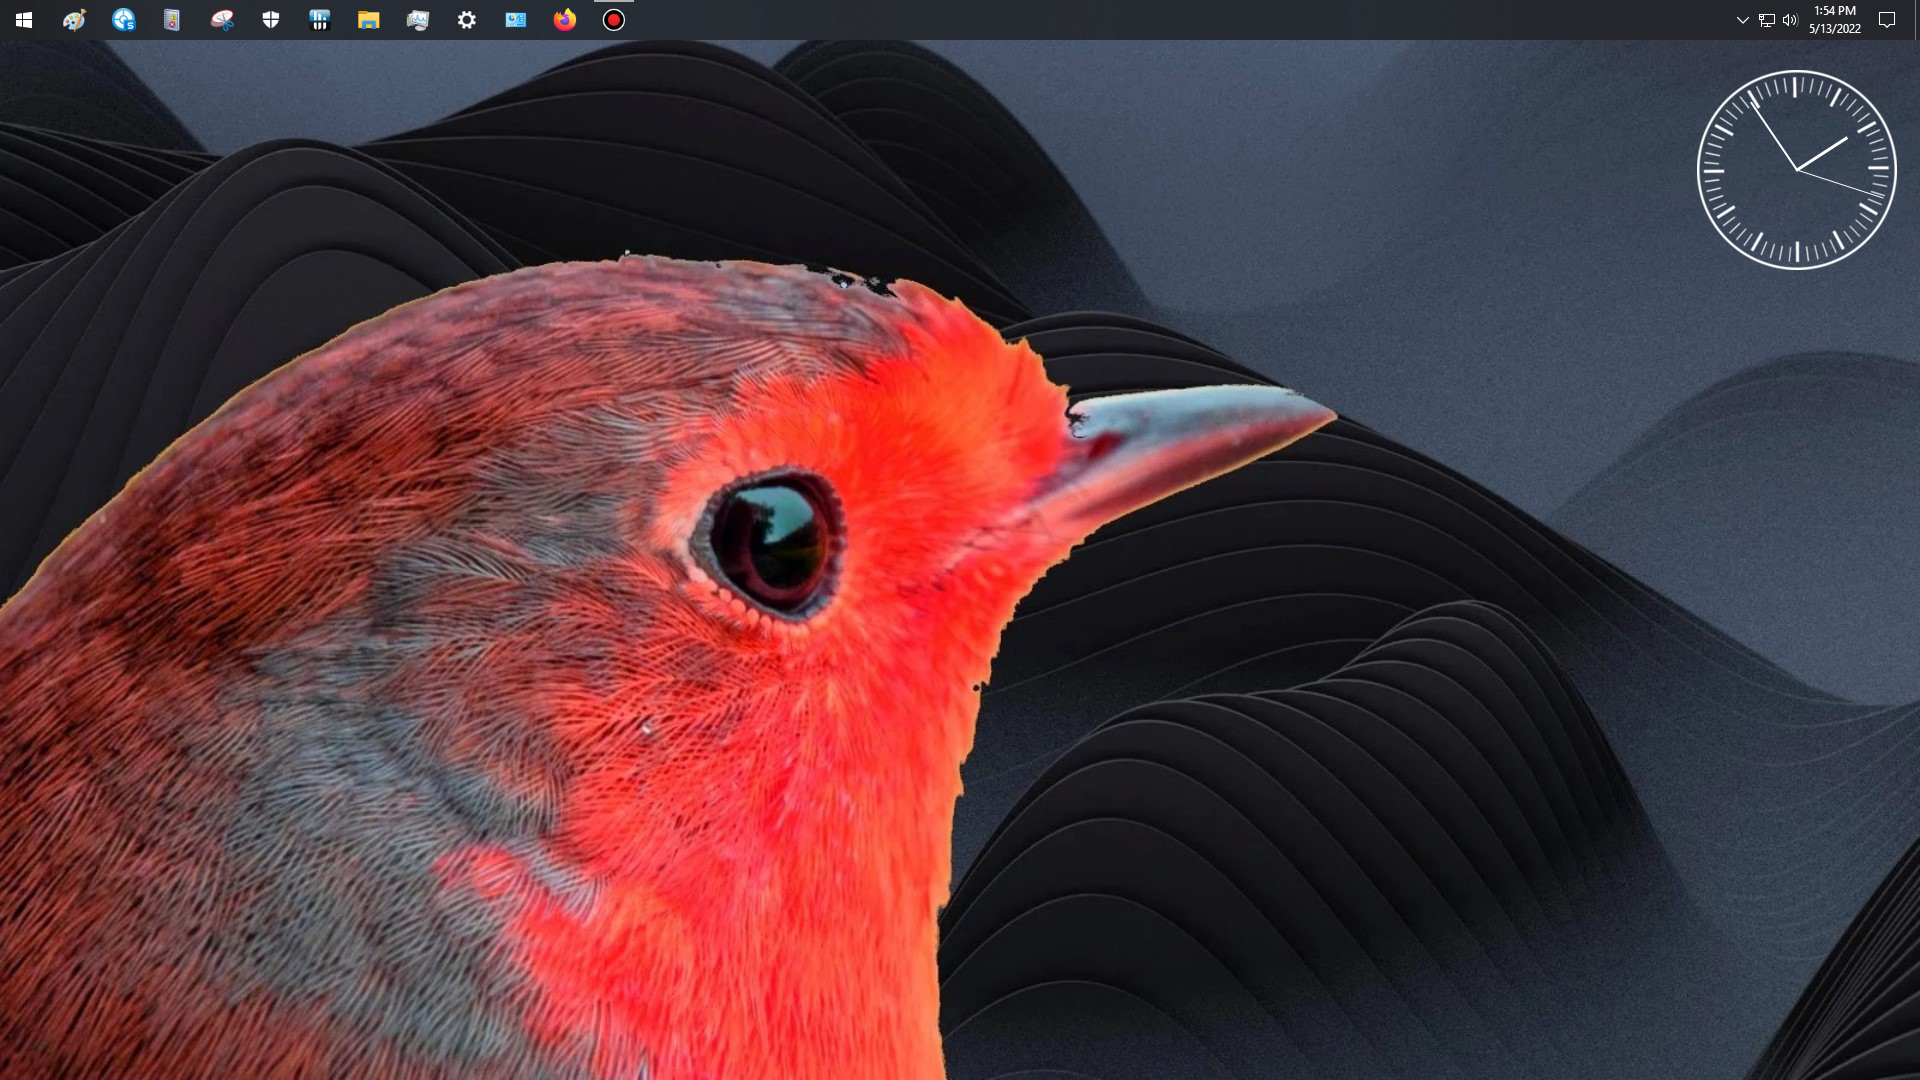Launch the Snipping Tool

click(222, 20)
